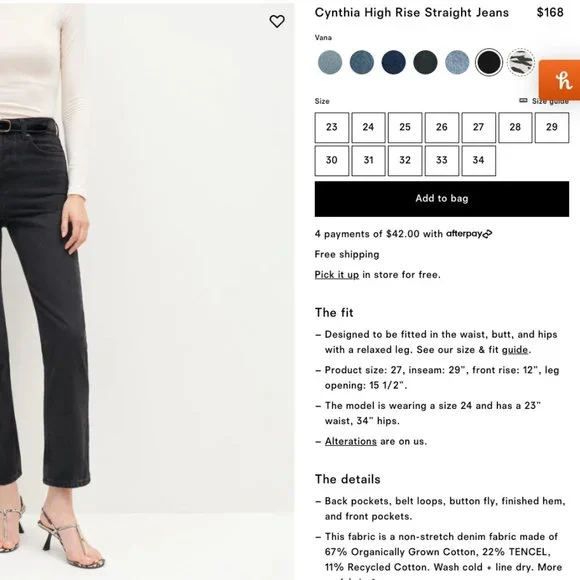Select the black Vana color swatch
The image size is (580, 580).
489,62
